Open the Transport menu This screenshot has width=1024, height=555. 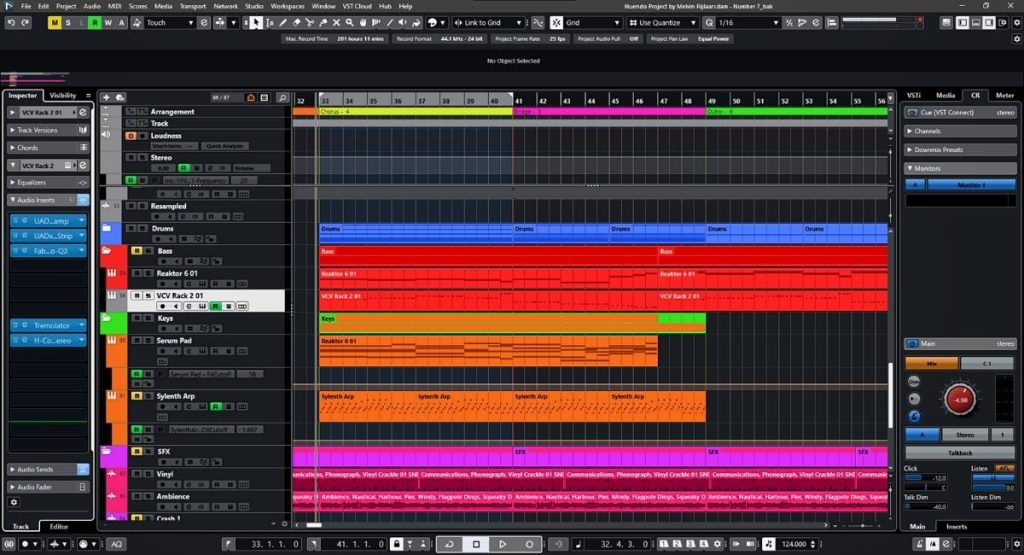click(x=193, y=6)
